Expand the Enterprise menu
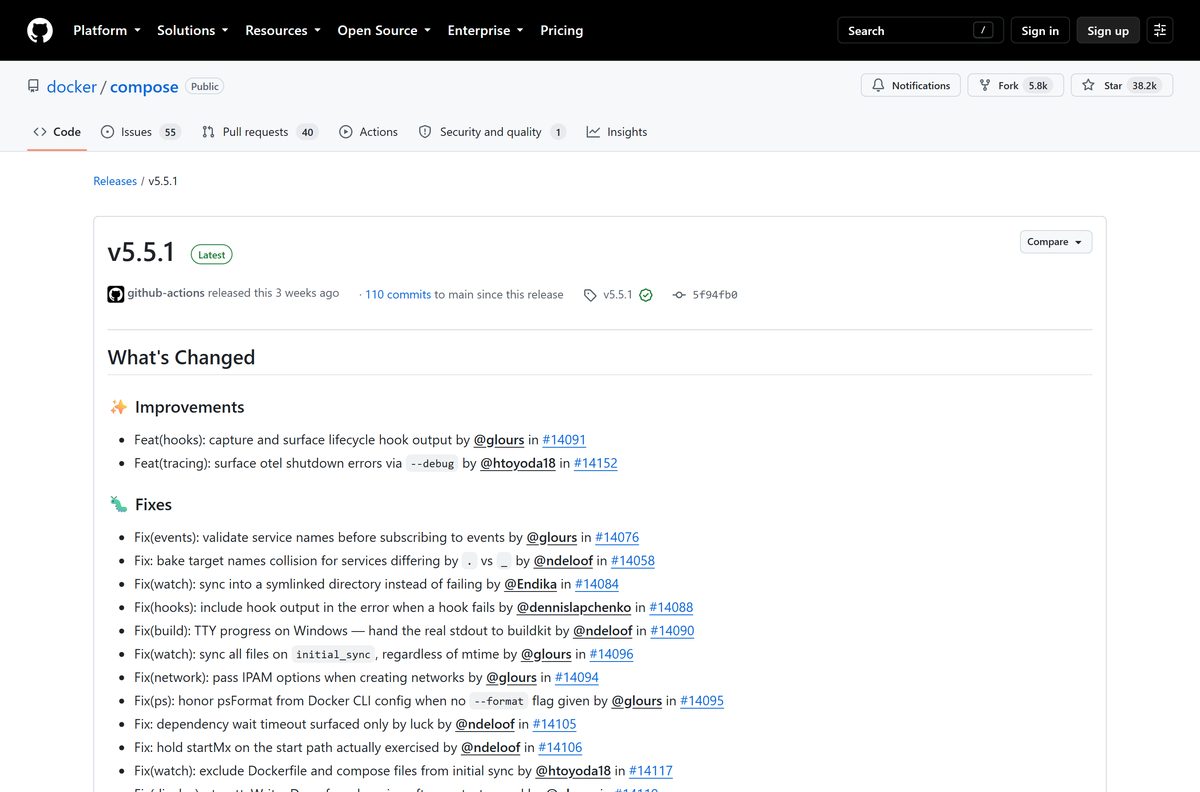This screenshot has height=792, width=1200. [486, 31]
